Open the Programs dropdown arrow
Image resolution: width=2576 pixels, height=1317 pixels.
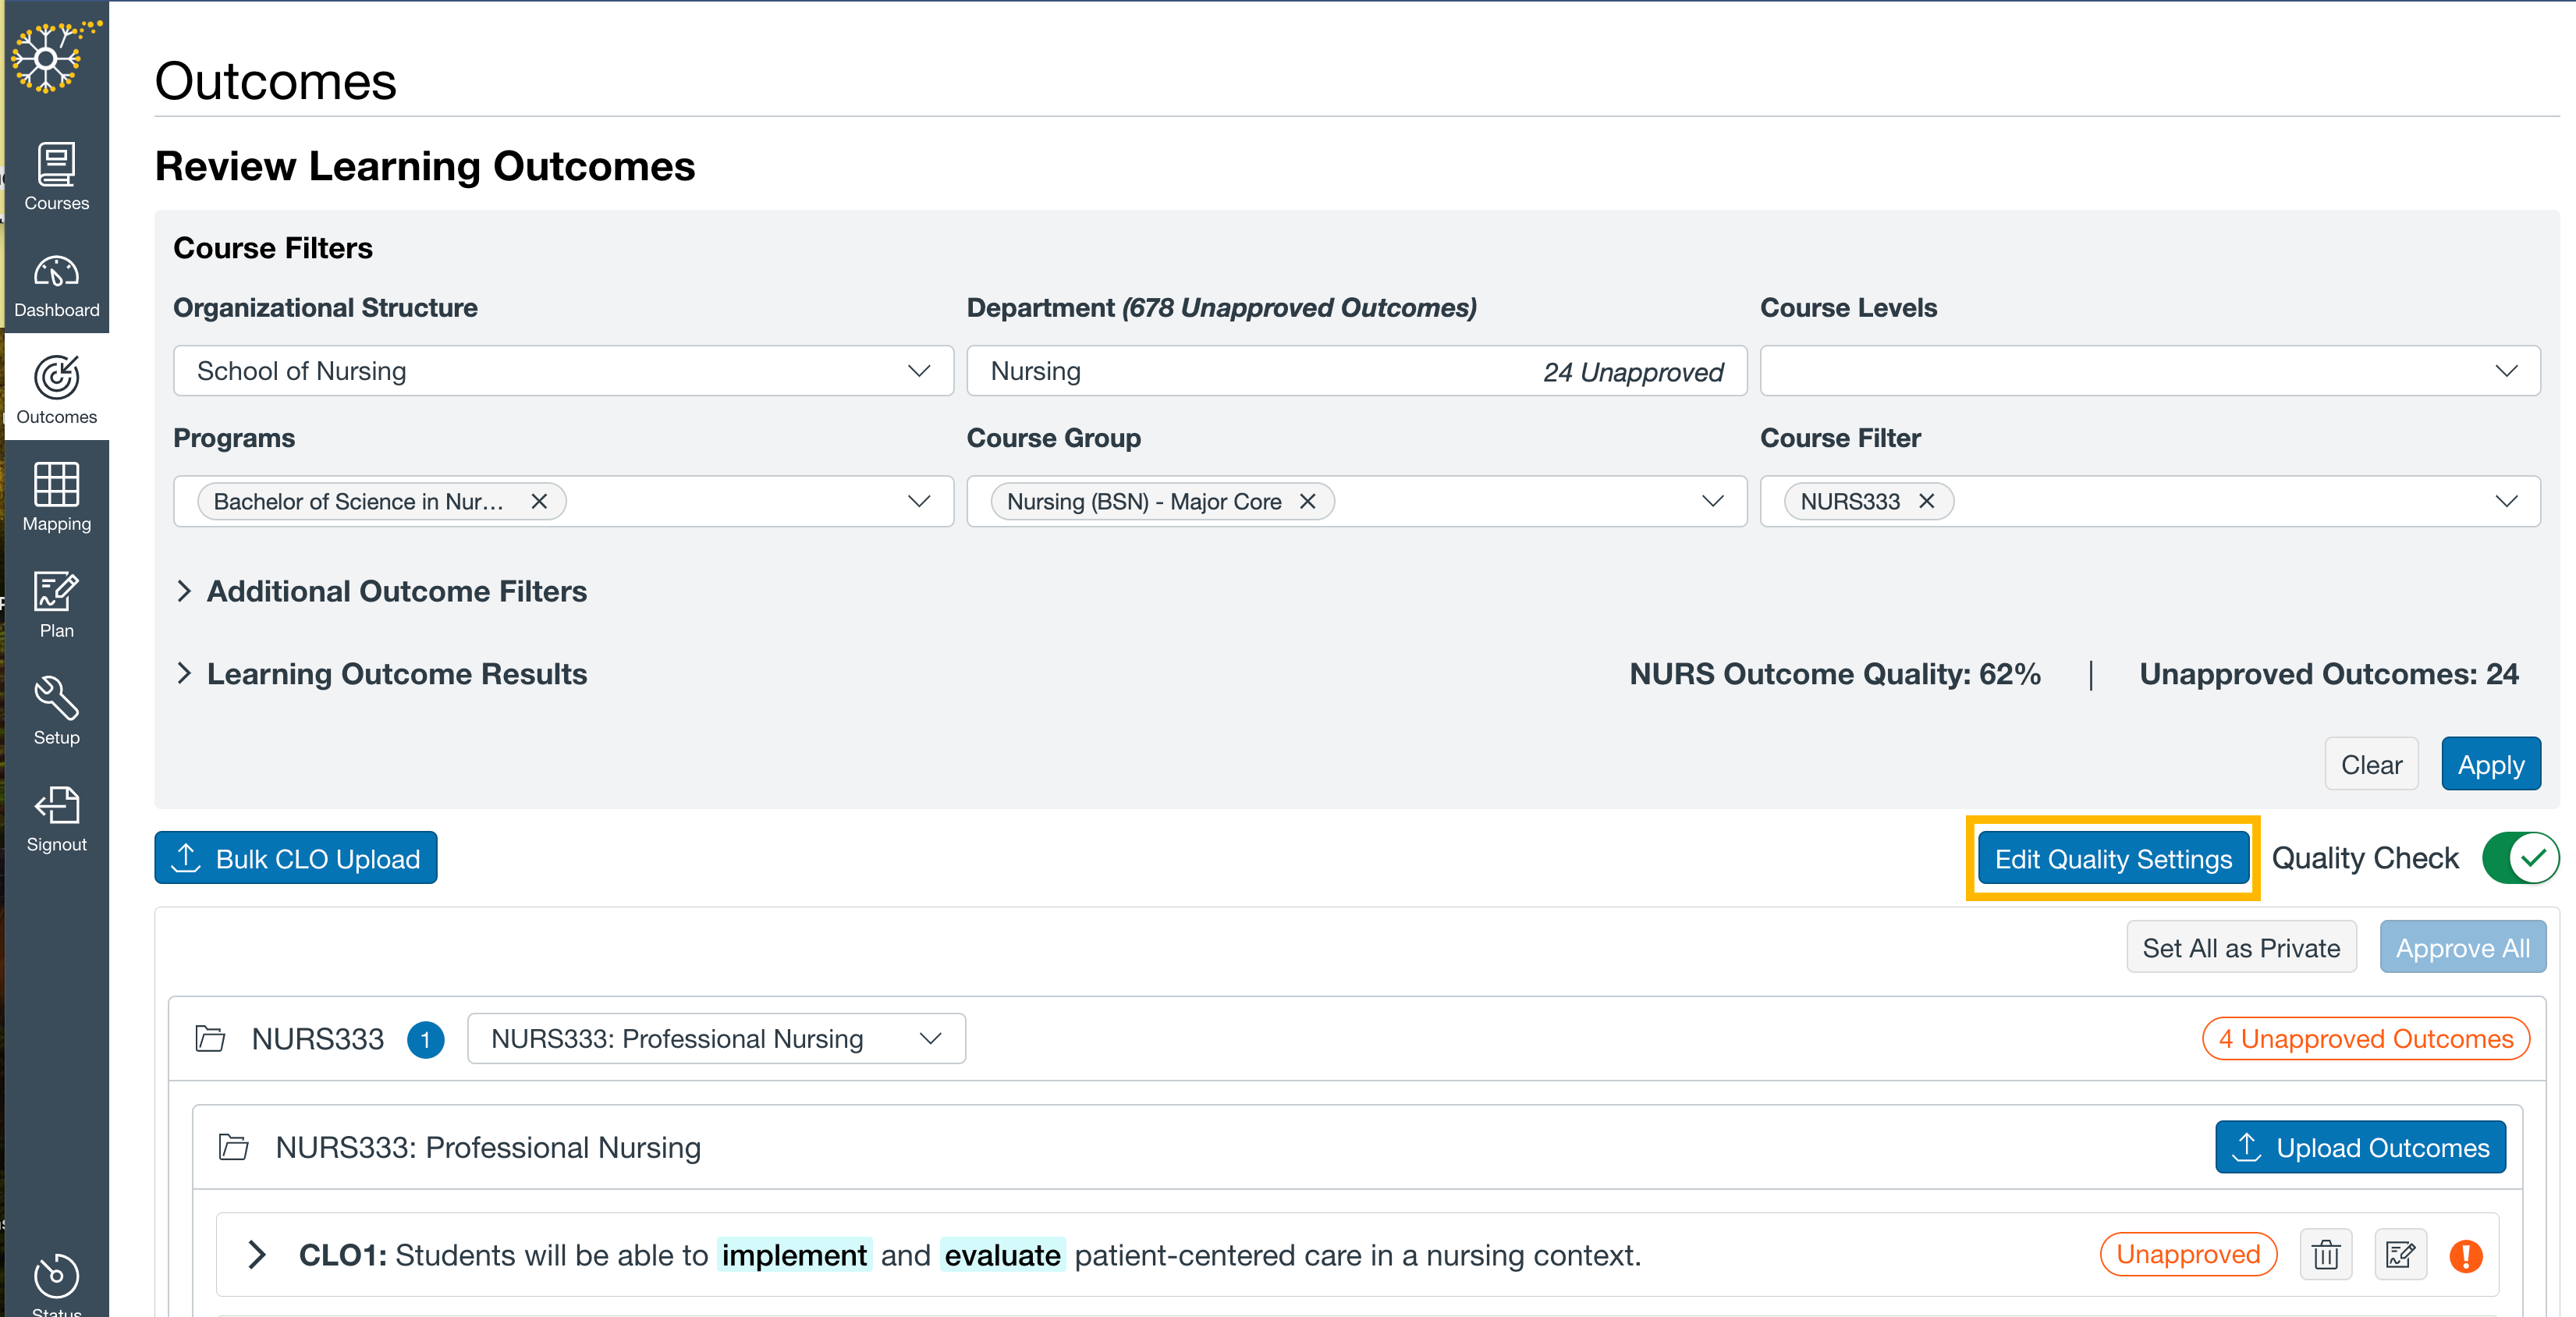(919, 501)
